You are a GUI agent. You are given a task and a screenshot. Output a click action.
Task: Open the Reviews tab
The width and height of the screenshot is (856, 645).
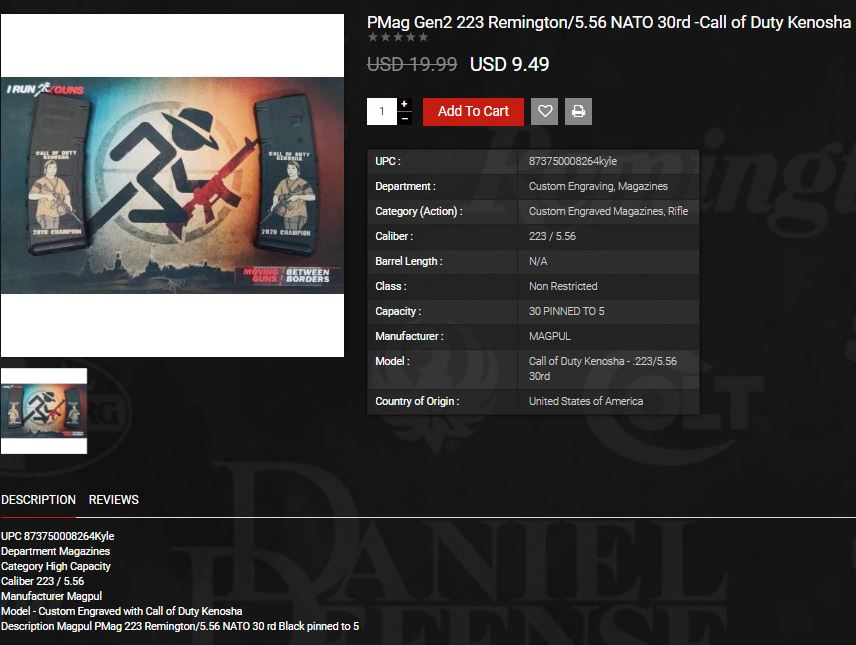coord(114,500)
